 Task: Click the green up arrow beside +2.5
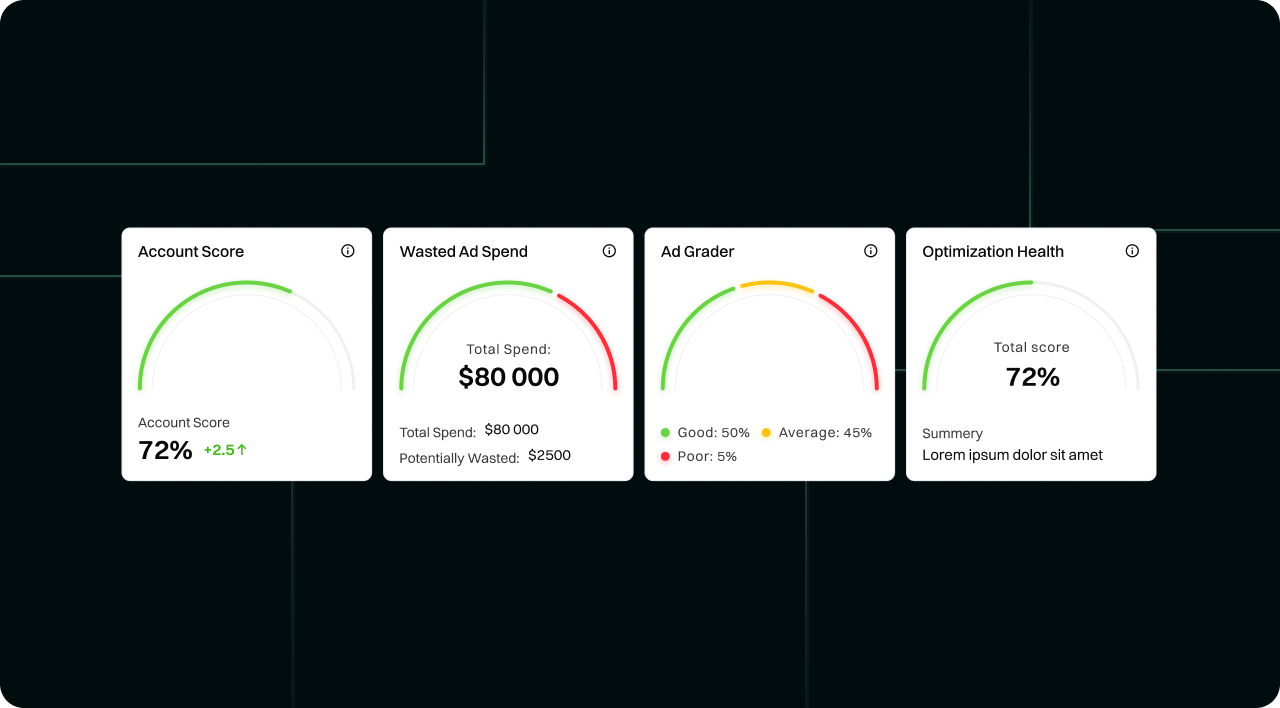pyautogui.click(x=242, y=450)
